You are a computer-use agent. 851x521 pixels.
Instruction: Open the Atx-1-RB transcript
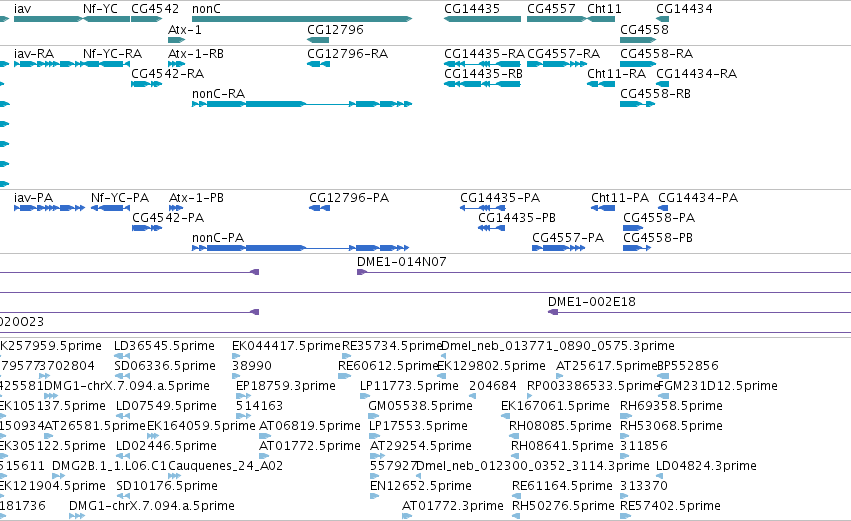point(176,64)
